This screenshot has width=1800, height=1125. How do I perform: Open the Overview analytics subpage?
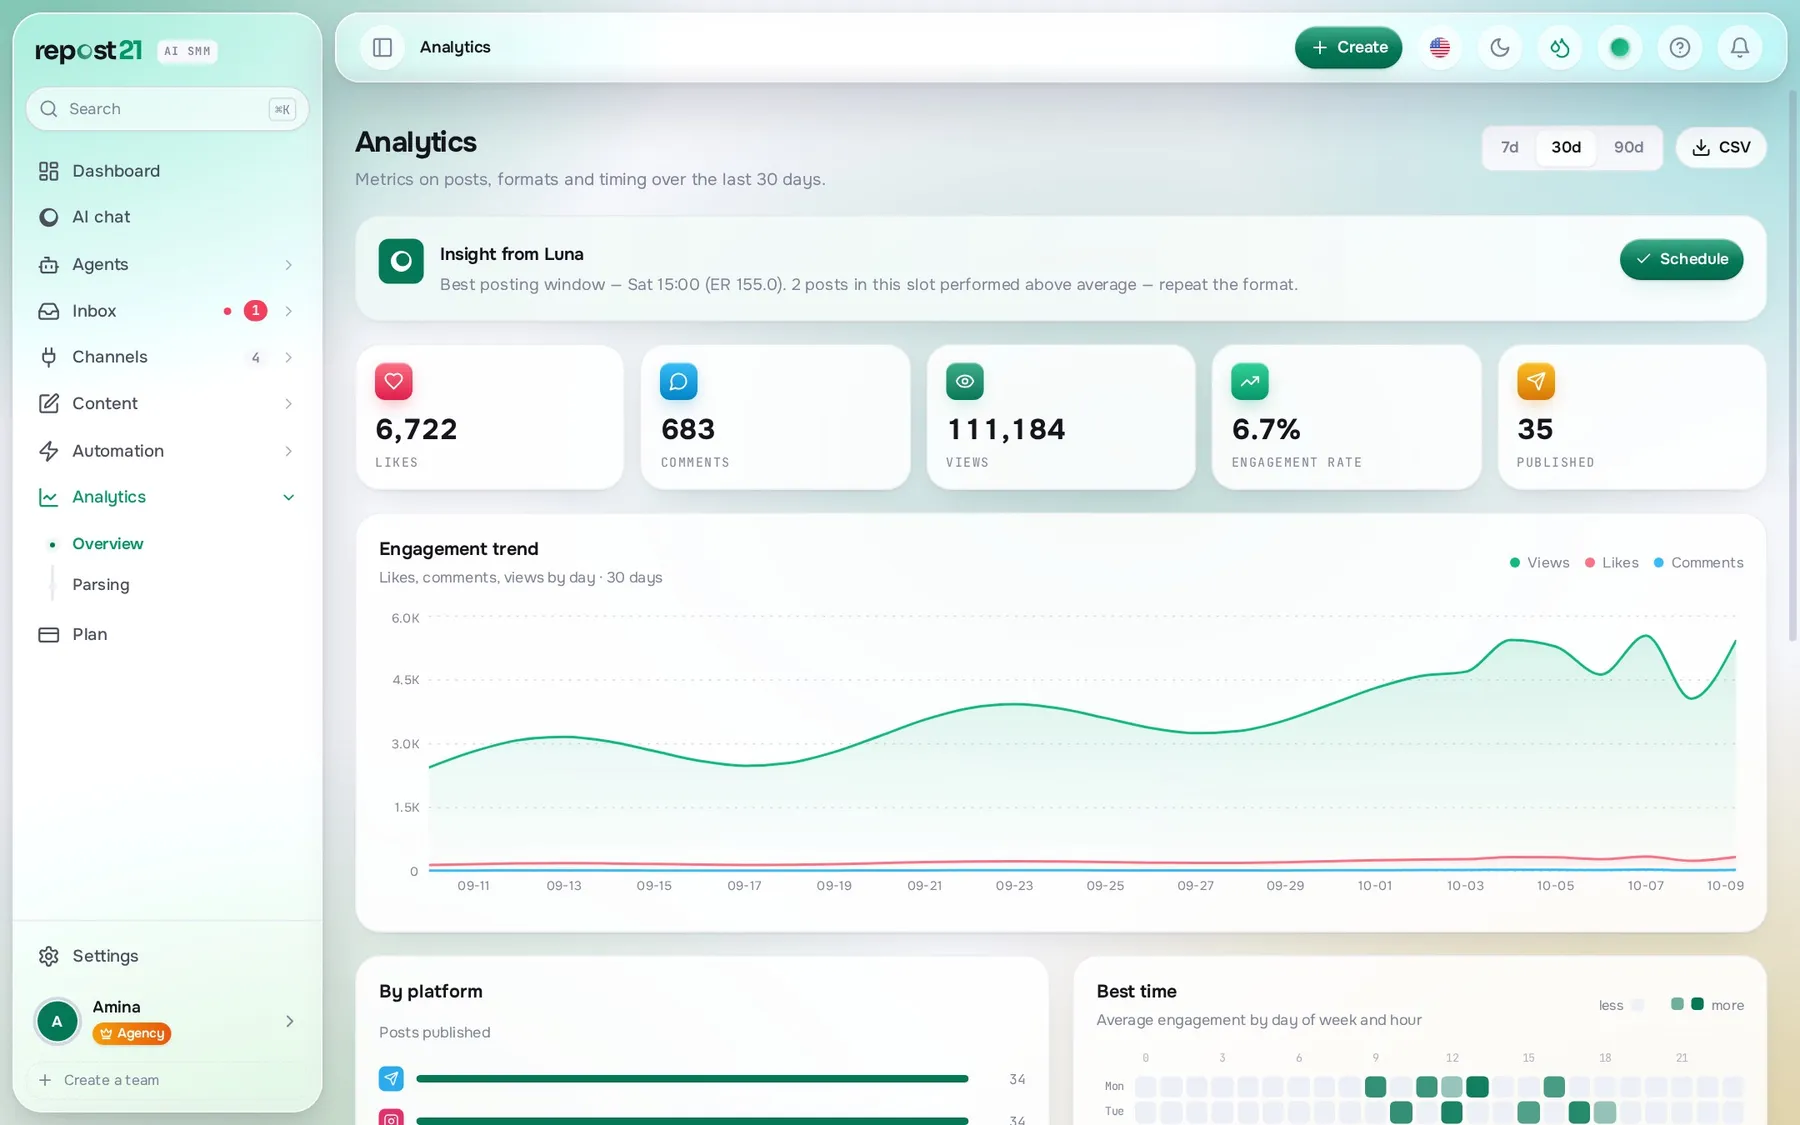tap(108, 544)
